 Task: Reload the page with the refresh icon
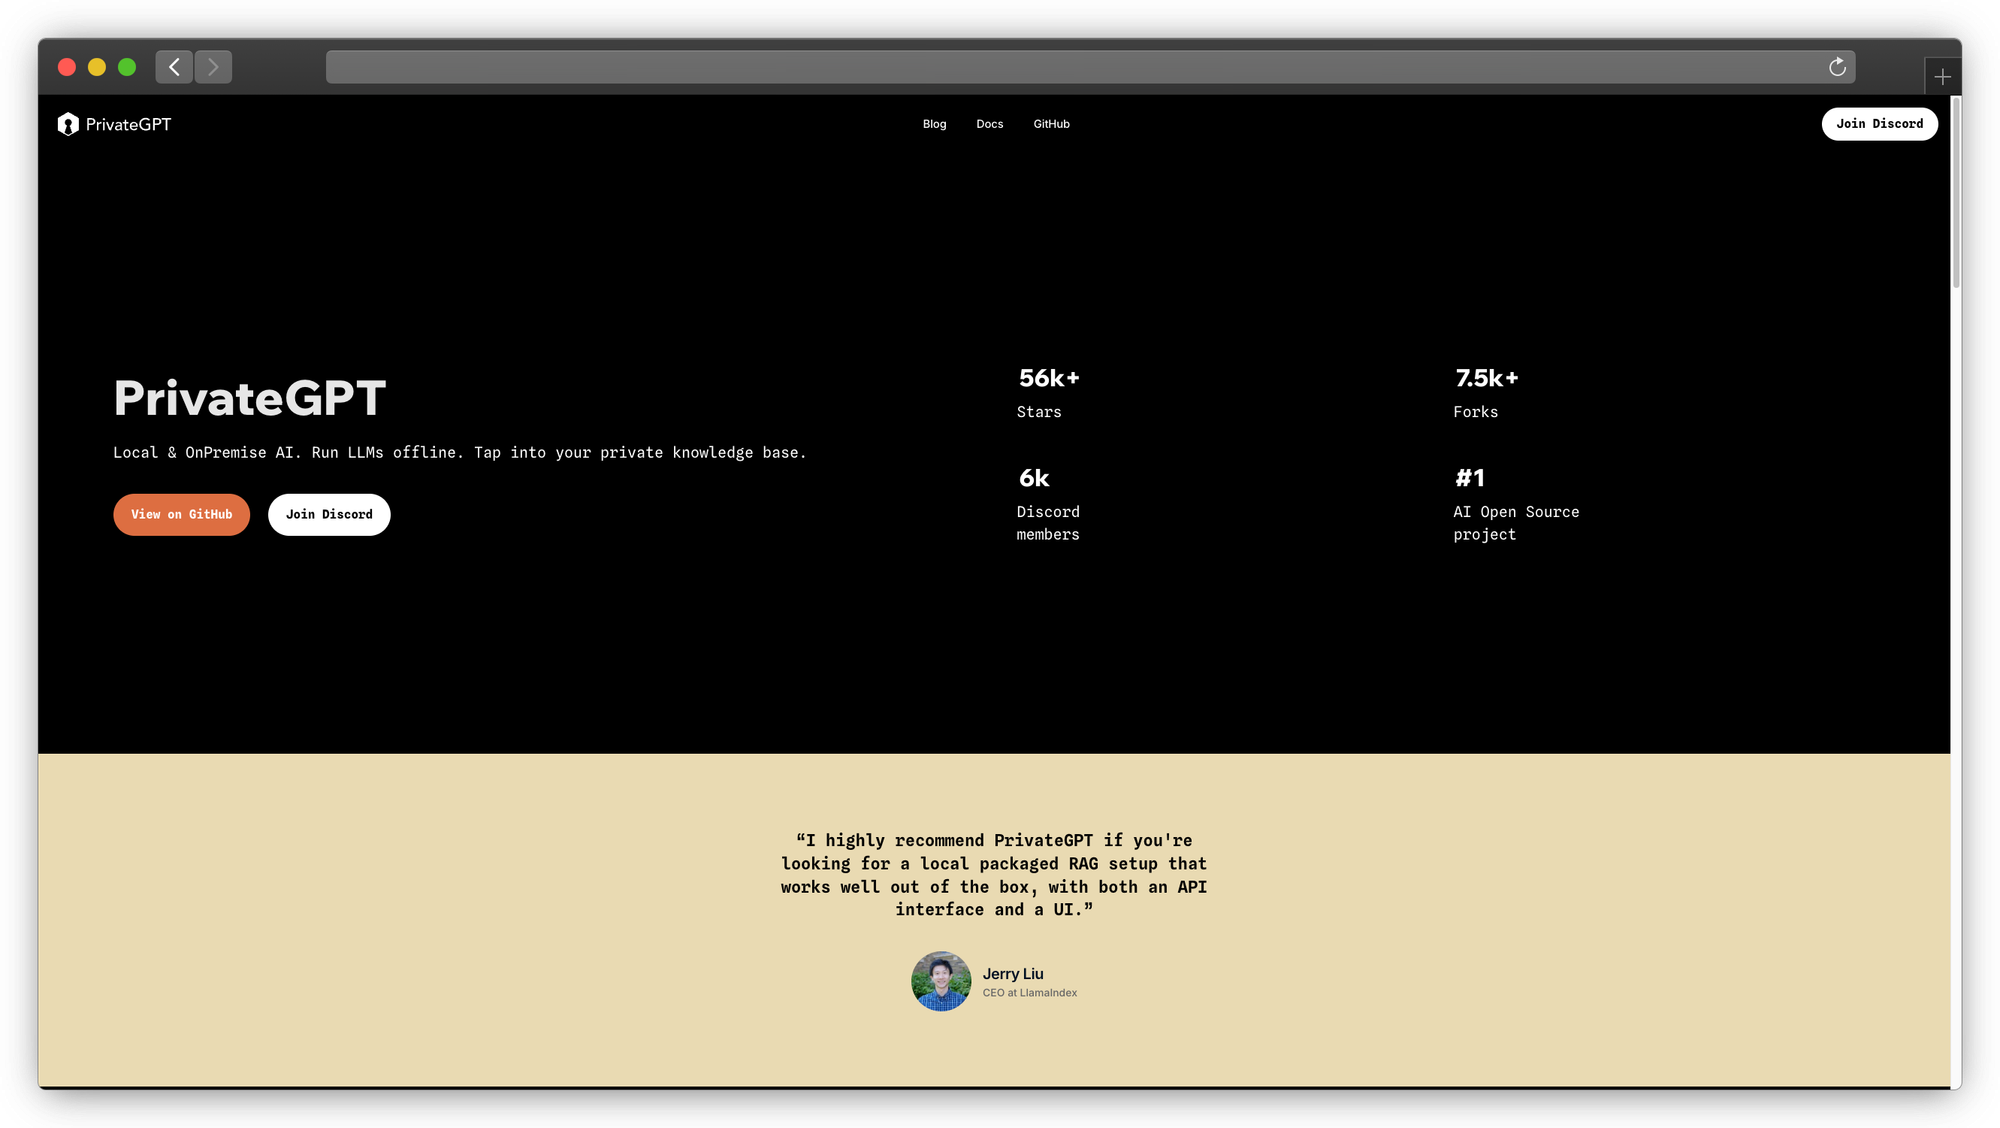pyautogui.click(x=1837, y=67)
